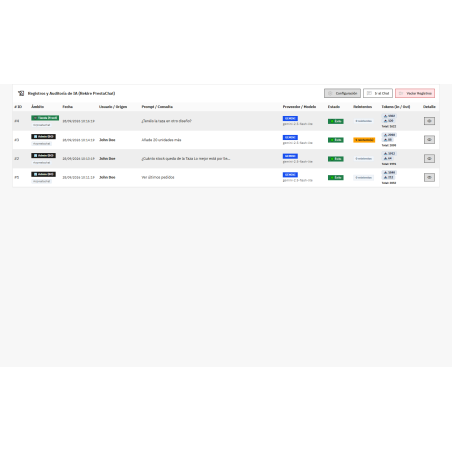View details of 'Ver últimos pedidos' row
The width and height of the screenshot is (452, 452).
pyautogui.click(x=429, y=177)
